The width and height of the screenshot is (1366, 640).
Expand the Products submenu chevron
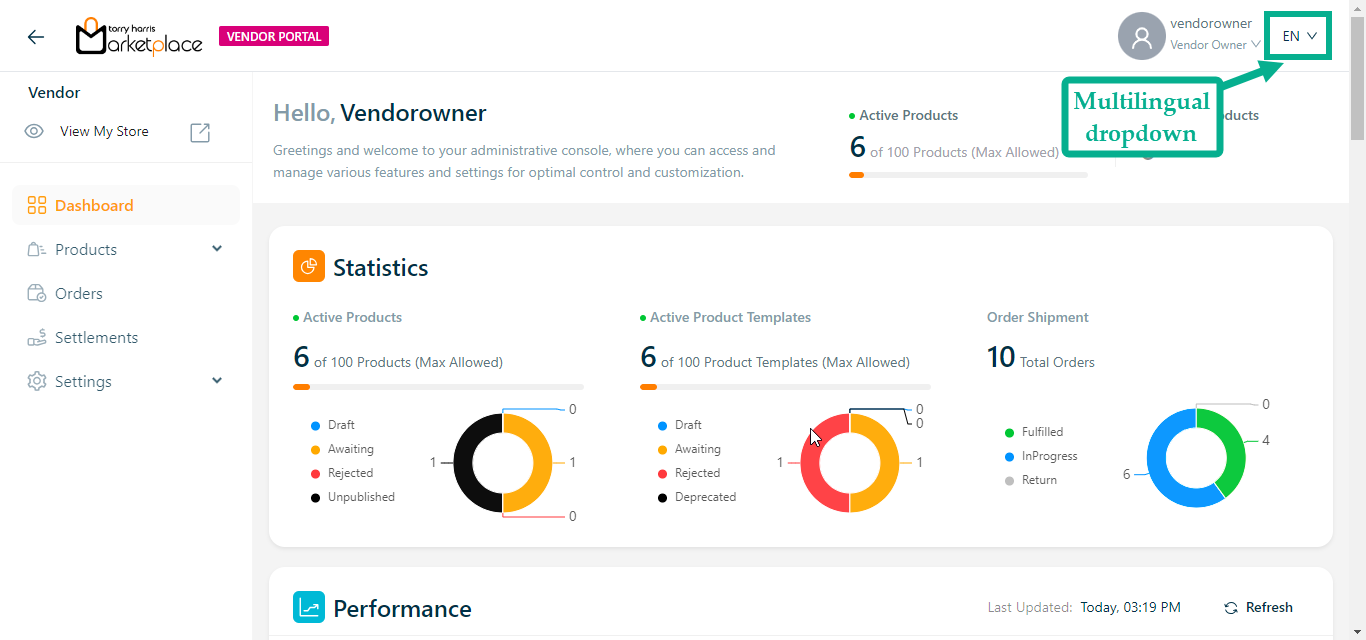(217, 249)
